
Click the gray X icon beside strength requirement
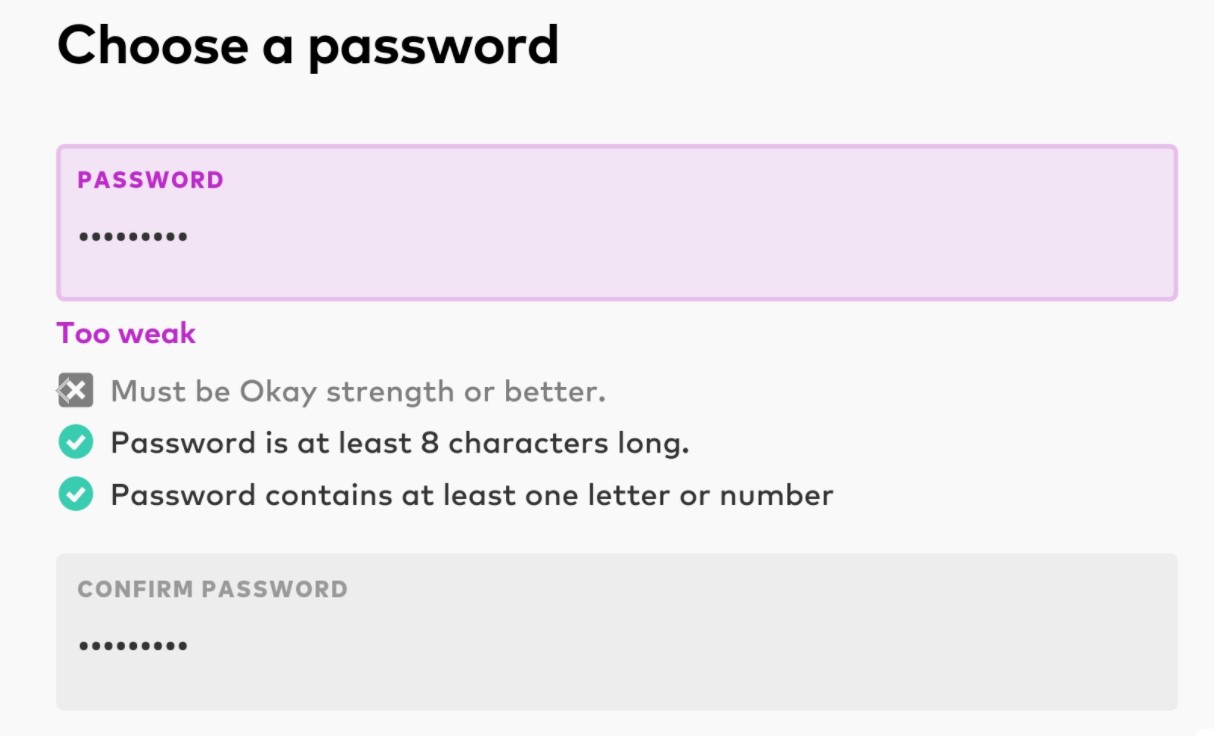tap(75, 391)
